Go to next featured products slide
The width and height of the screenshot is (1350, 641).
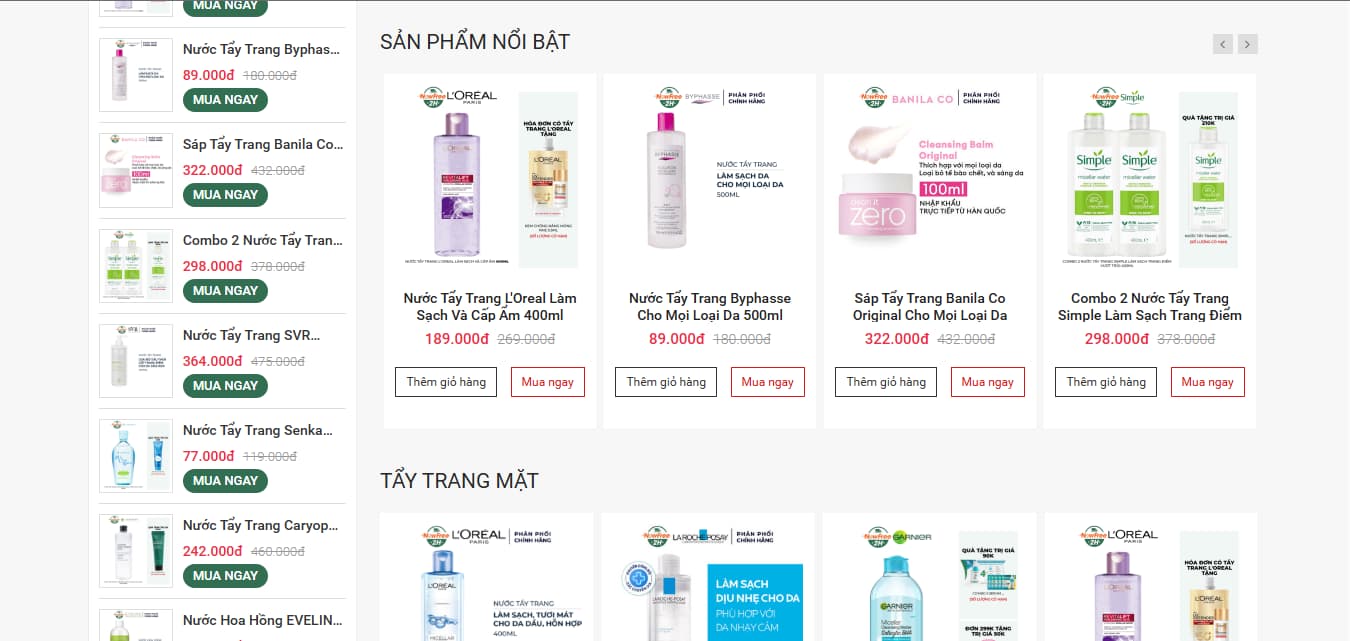1247,44
